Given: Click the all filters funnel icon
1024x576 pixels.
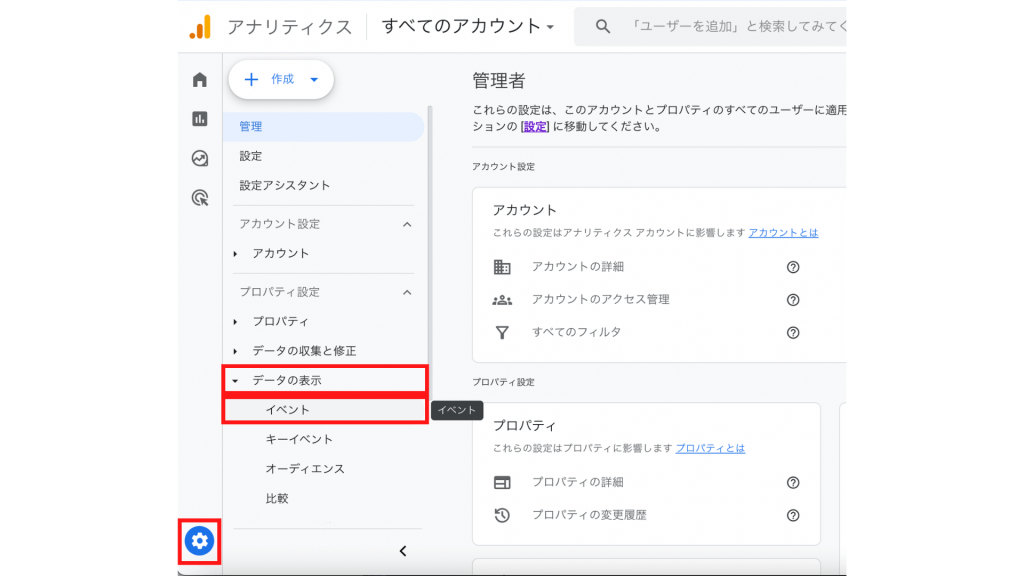Looking at the screenshot, I should coord(502,332).
